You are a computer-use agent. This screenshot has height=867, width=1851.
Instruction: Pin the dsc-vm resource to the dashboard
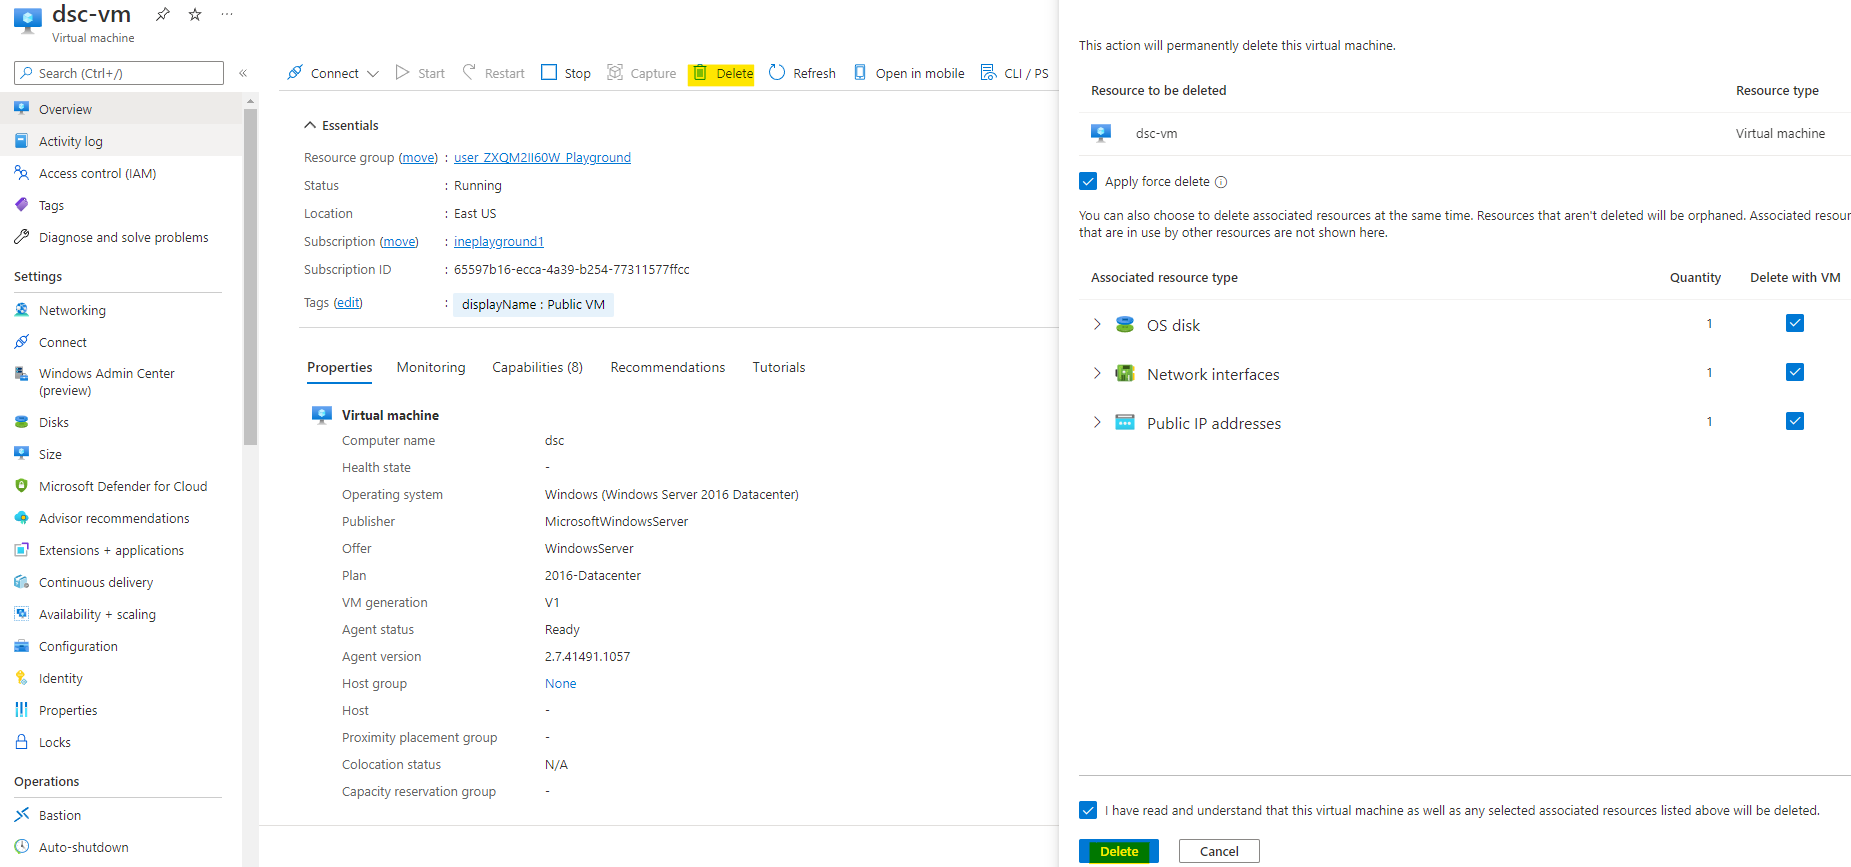click(x=162, y=14)
